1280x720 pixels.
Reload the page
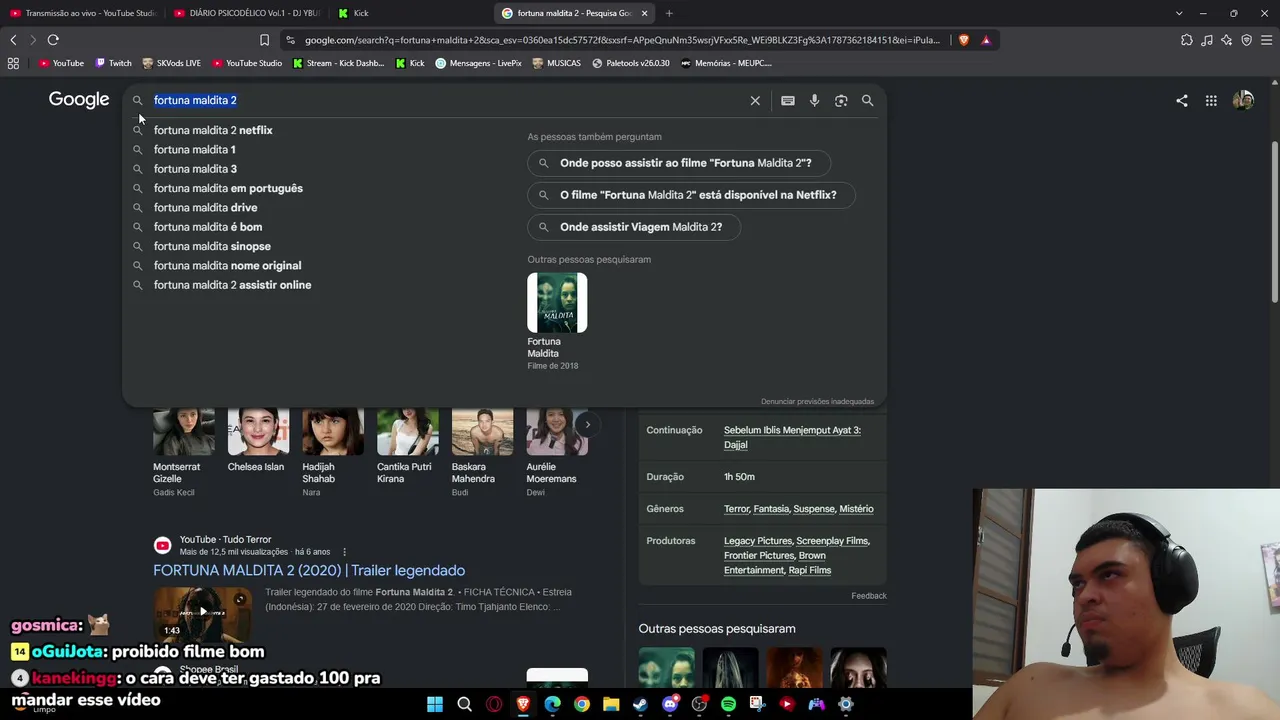[53, 40]
